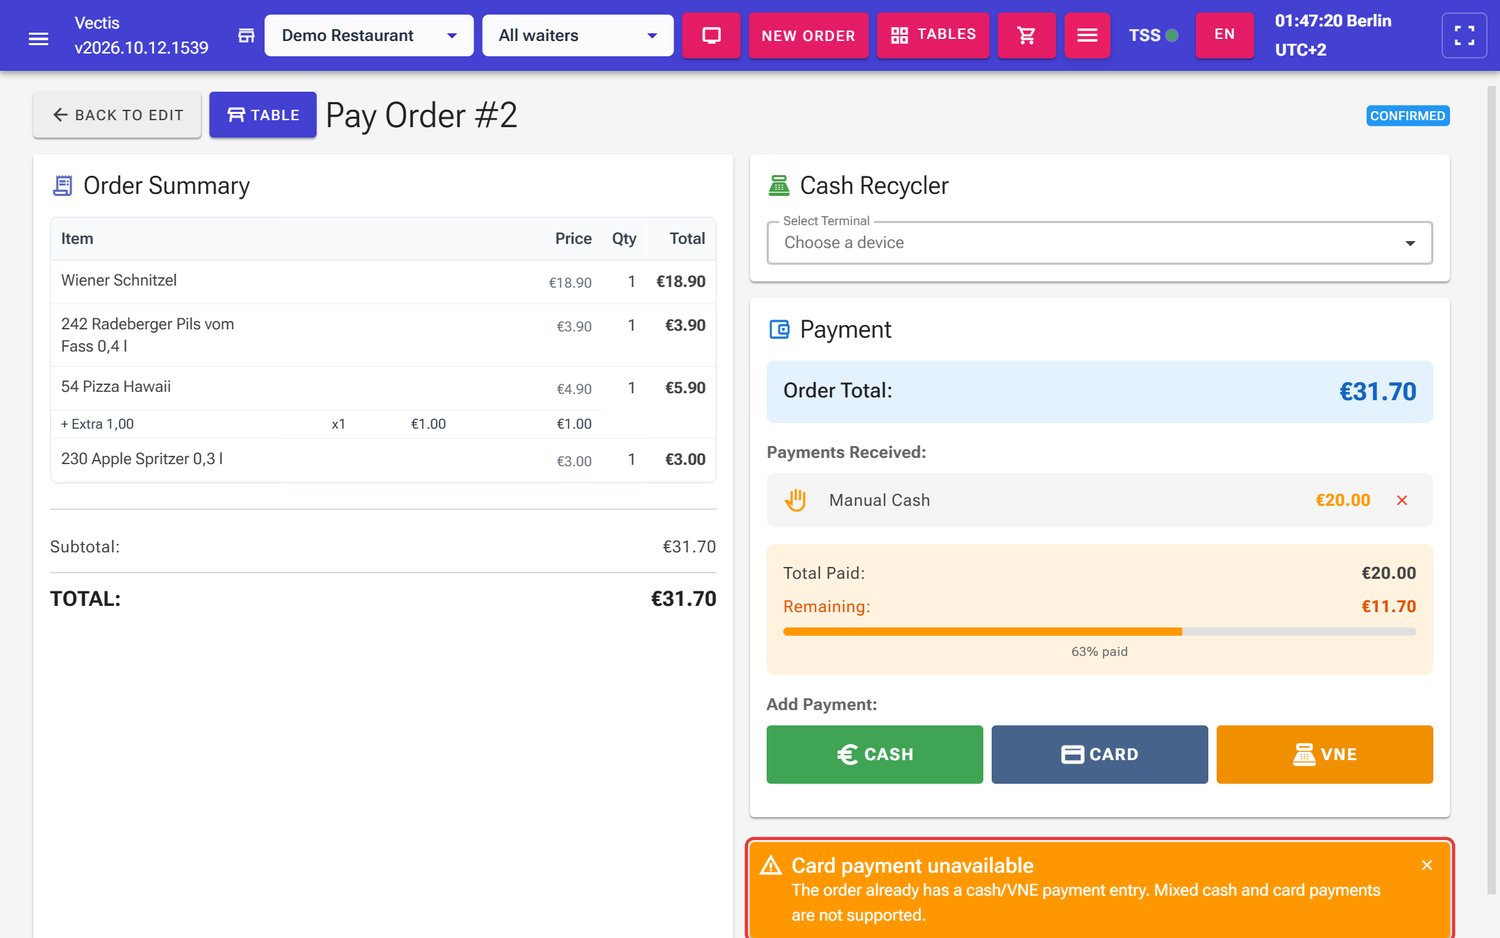Open the TABLES view
Viewport: 1500px width, 938px height.
pyautogui.click(x=933, y=35)
